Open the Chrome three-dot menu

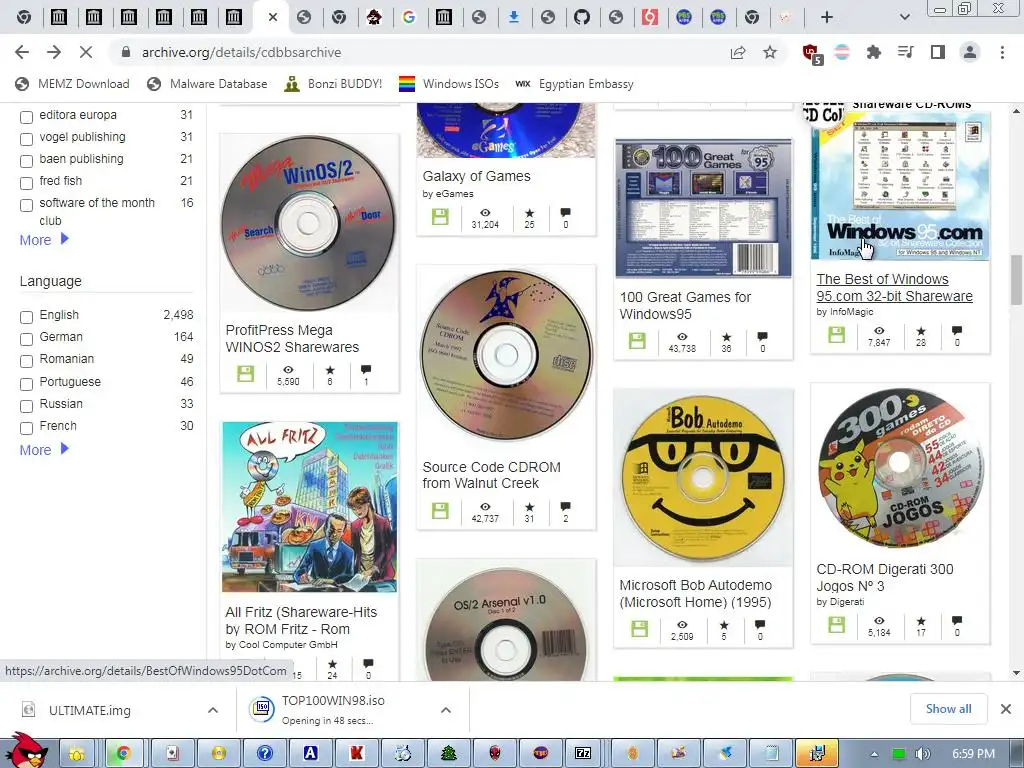click(x=1002, y=52)
